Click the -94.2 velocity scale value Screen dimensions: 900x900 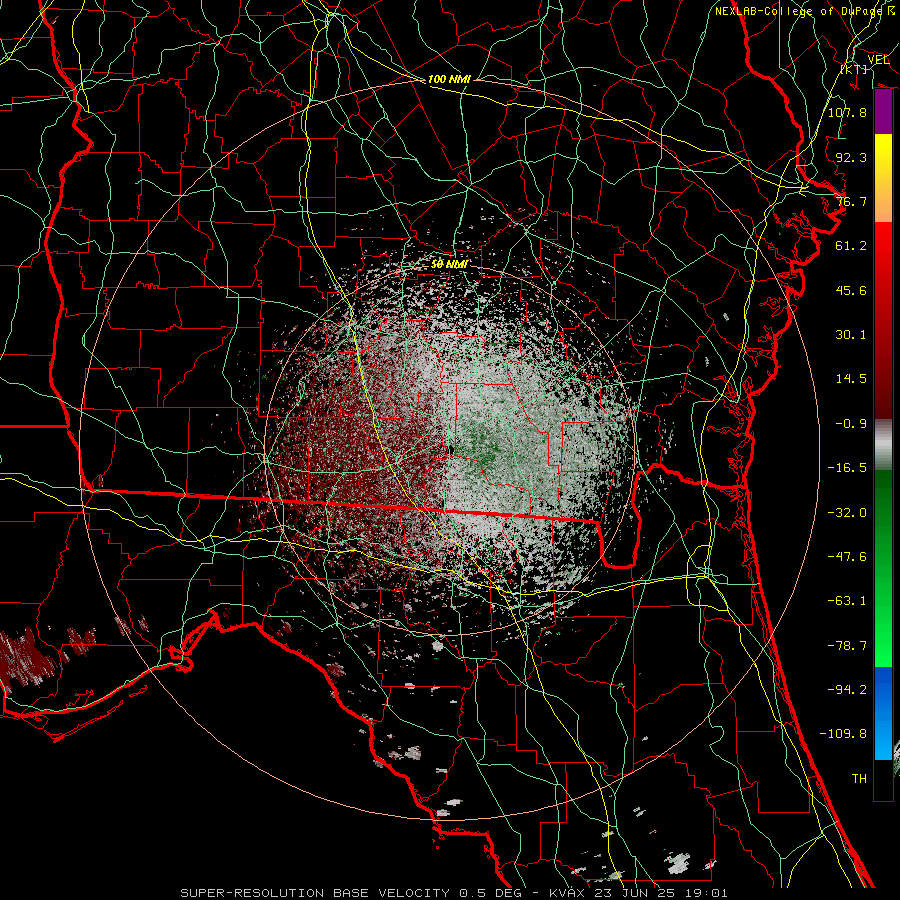coord(847,690)
